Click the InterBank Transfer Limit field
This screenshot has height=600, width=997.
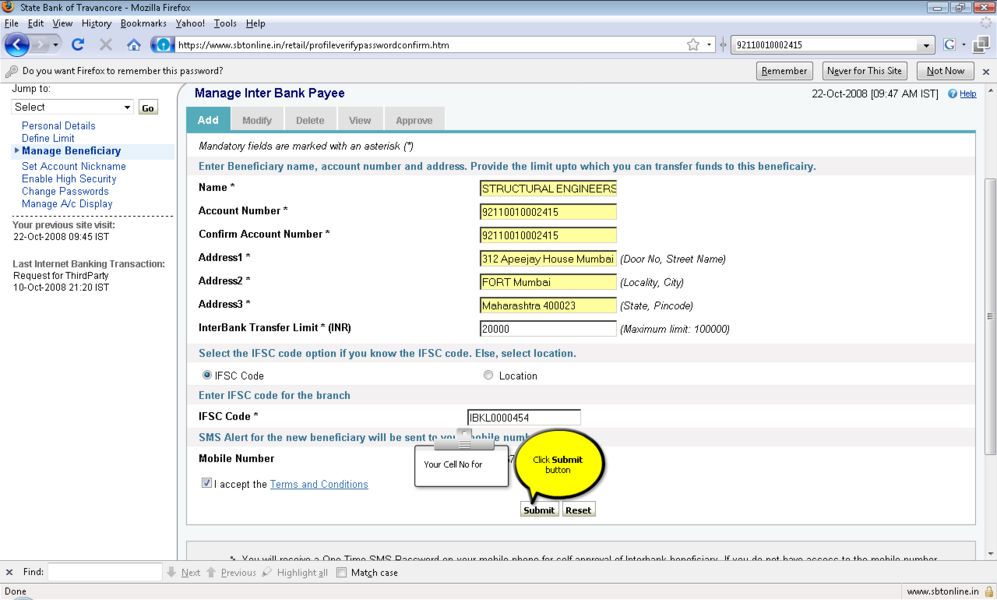(x=547, y=329)
